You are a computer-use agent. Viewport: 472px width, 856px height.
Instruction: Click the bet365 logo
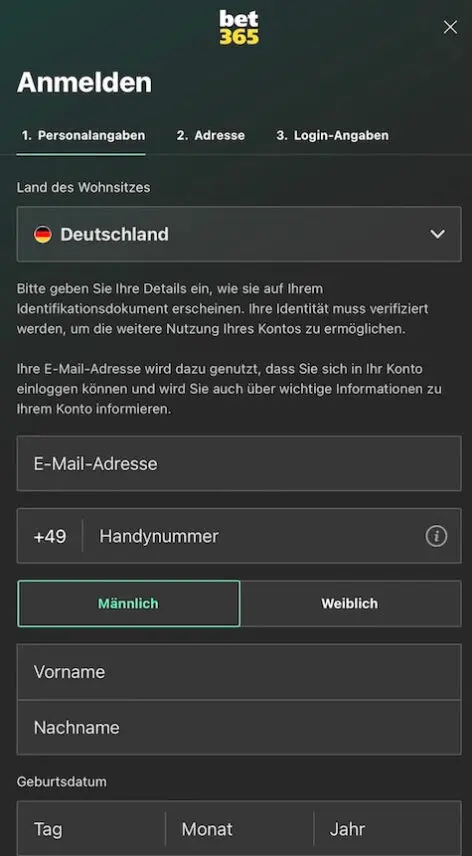click(239, 27)
